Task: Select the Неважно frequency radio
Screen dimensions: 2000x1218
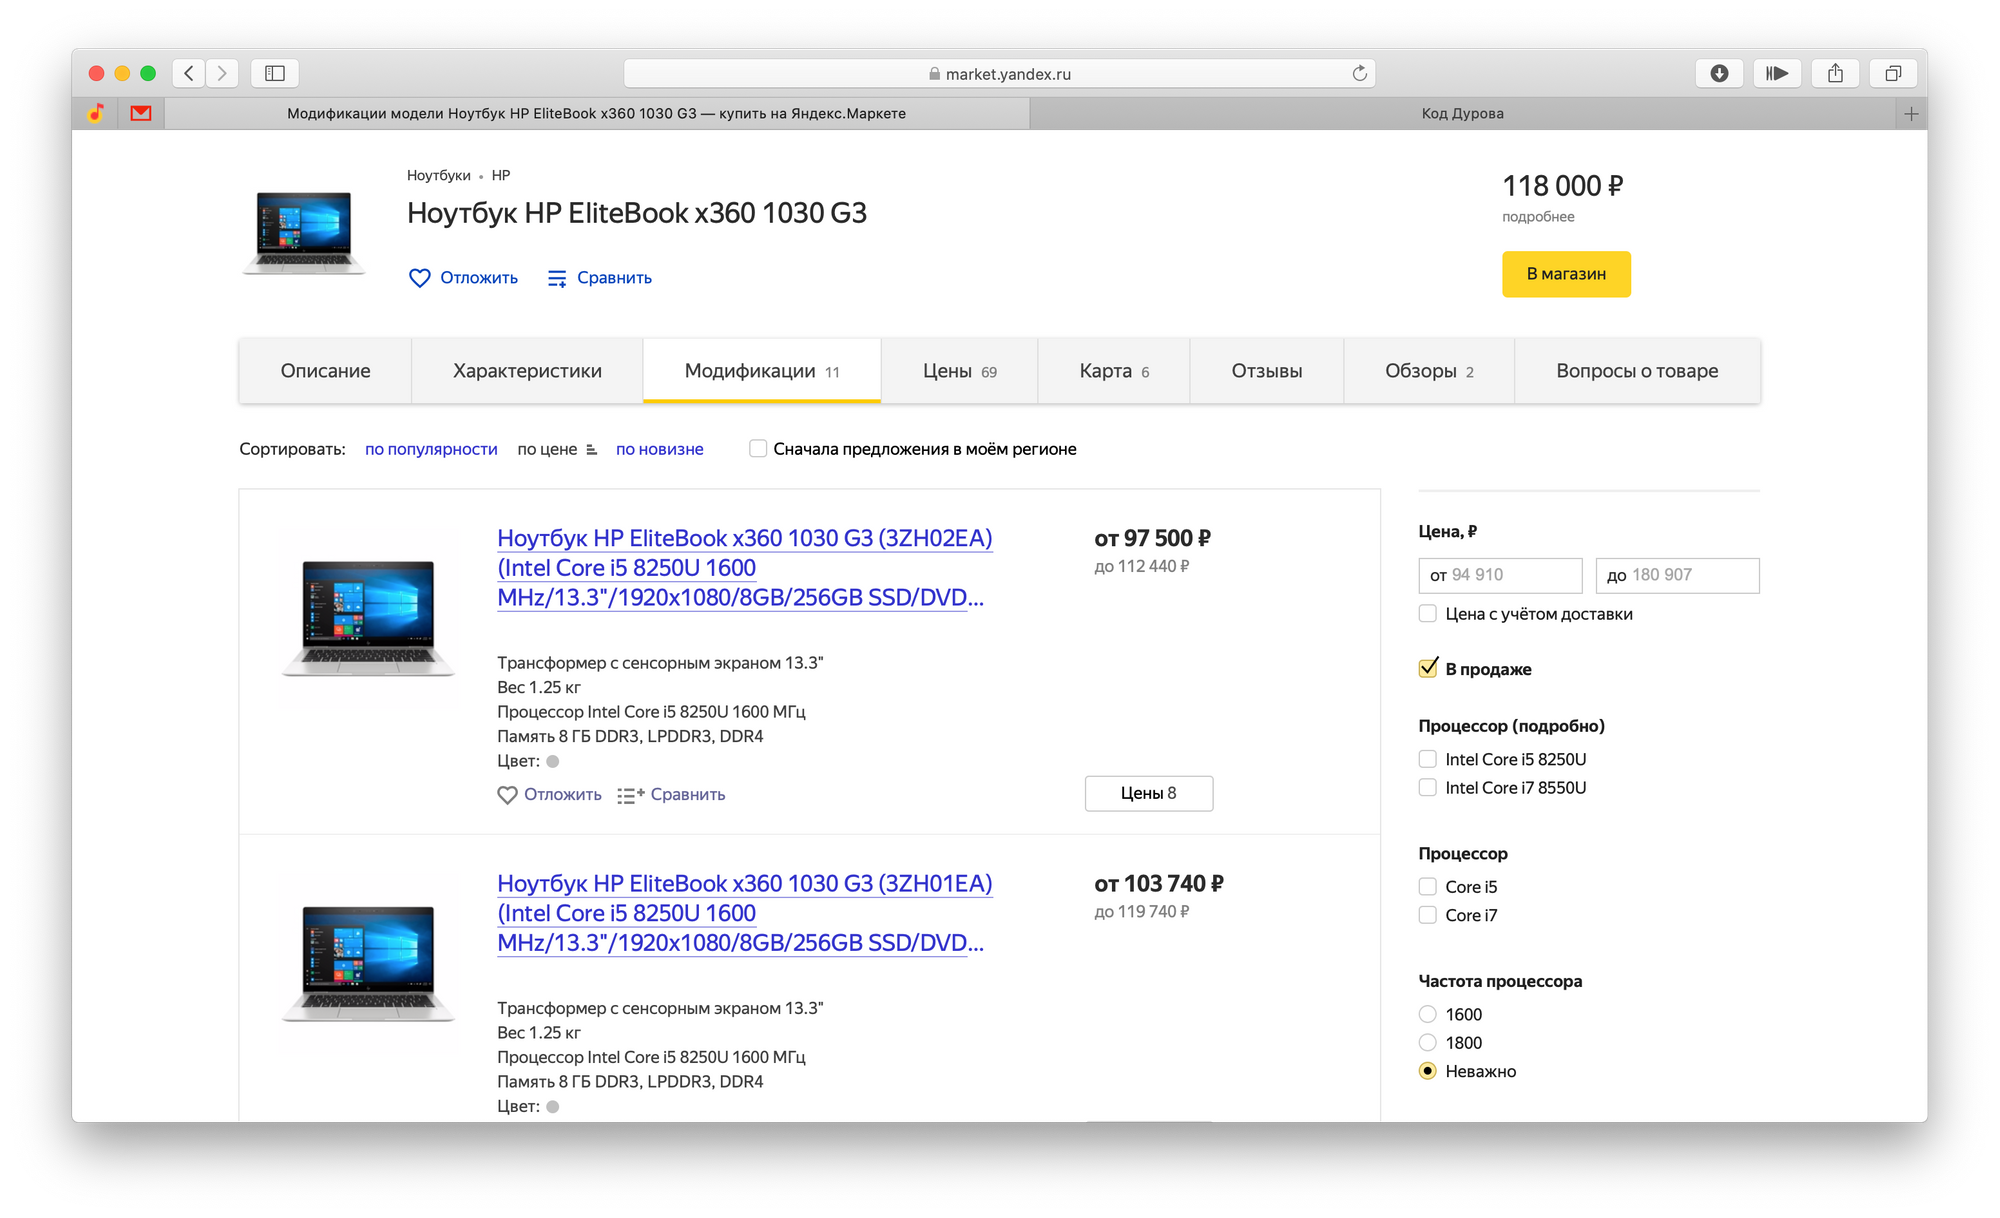Action: point(1427,1070)
